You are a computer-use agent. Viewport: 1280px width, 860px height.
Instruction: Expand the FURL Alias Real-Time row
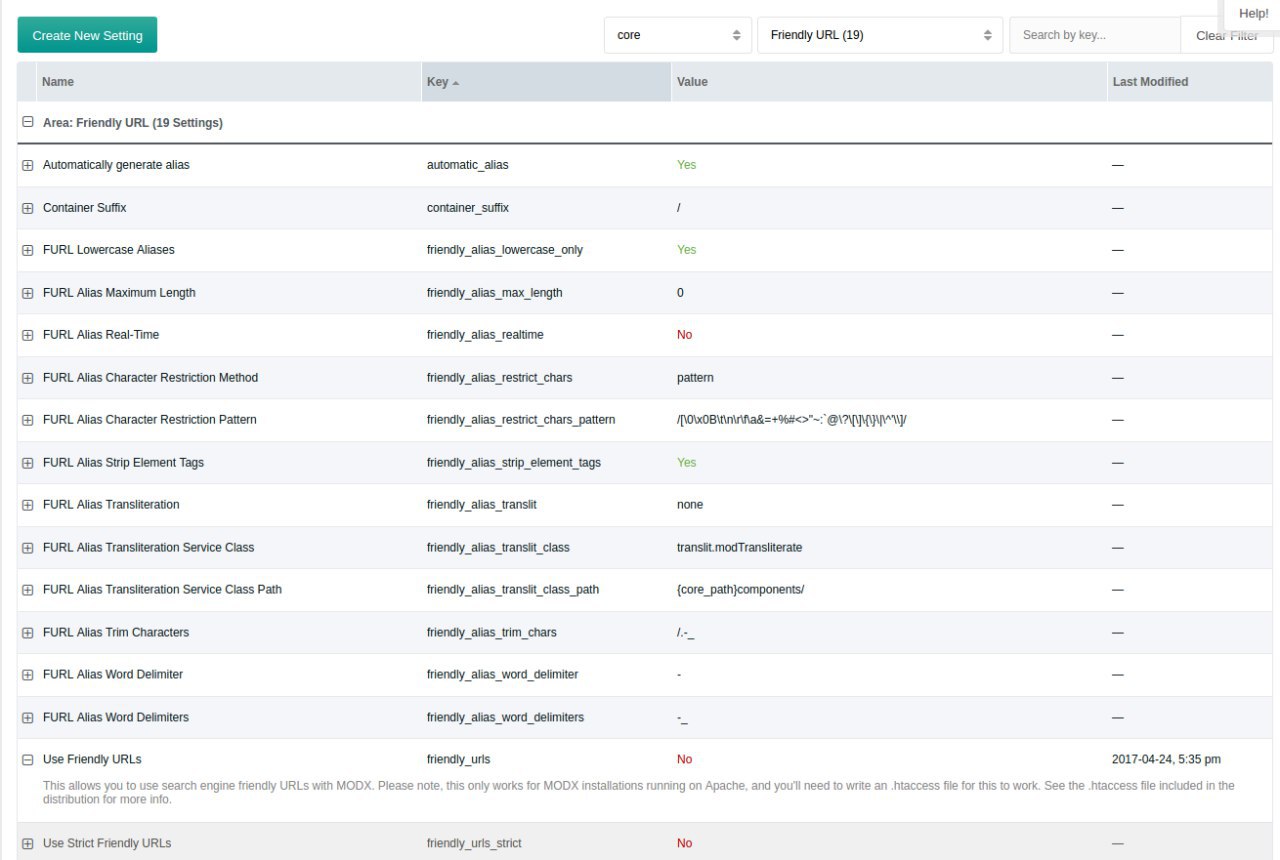pyautogui.click(x=28, y=335)
